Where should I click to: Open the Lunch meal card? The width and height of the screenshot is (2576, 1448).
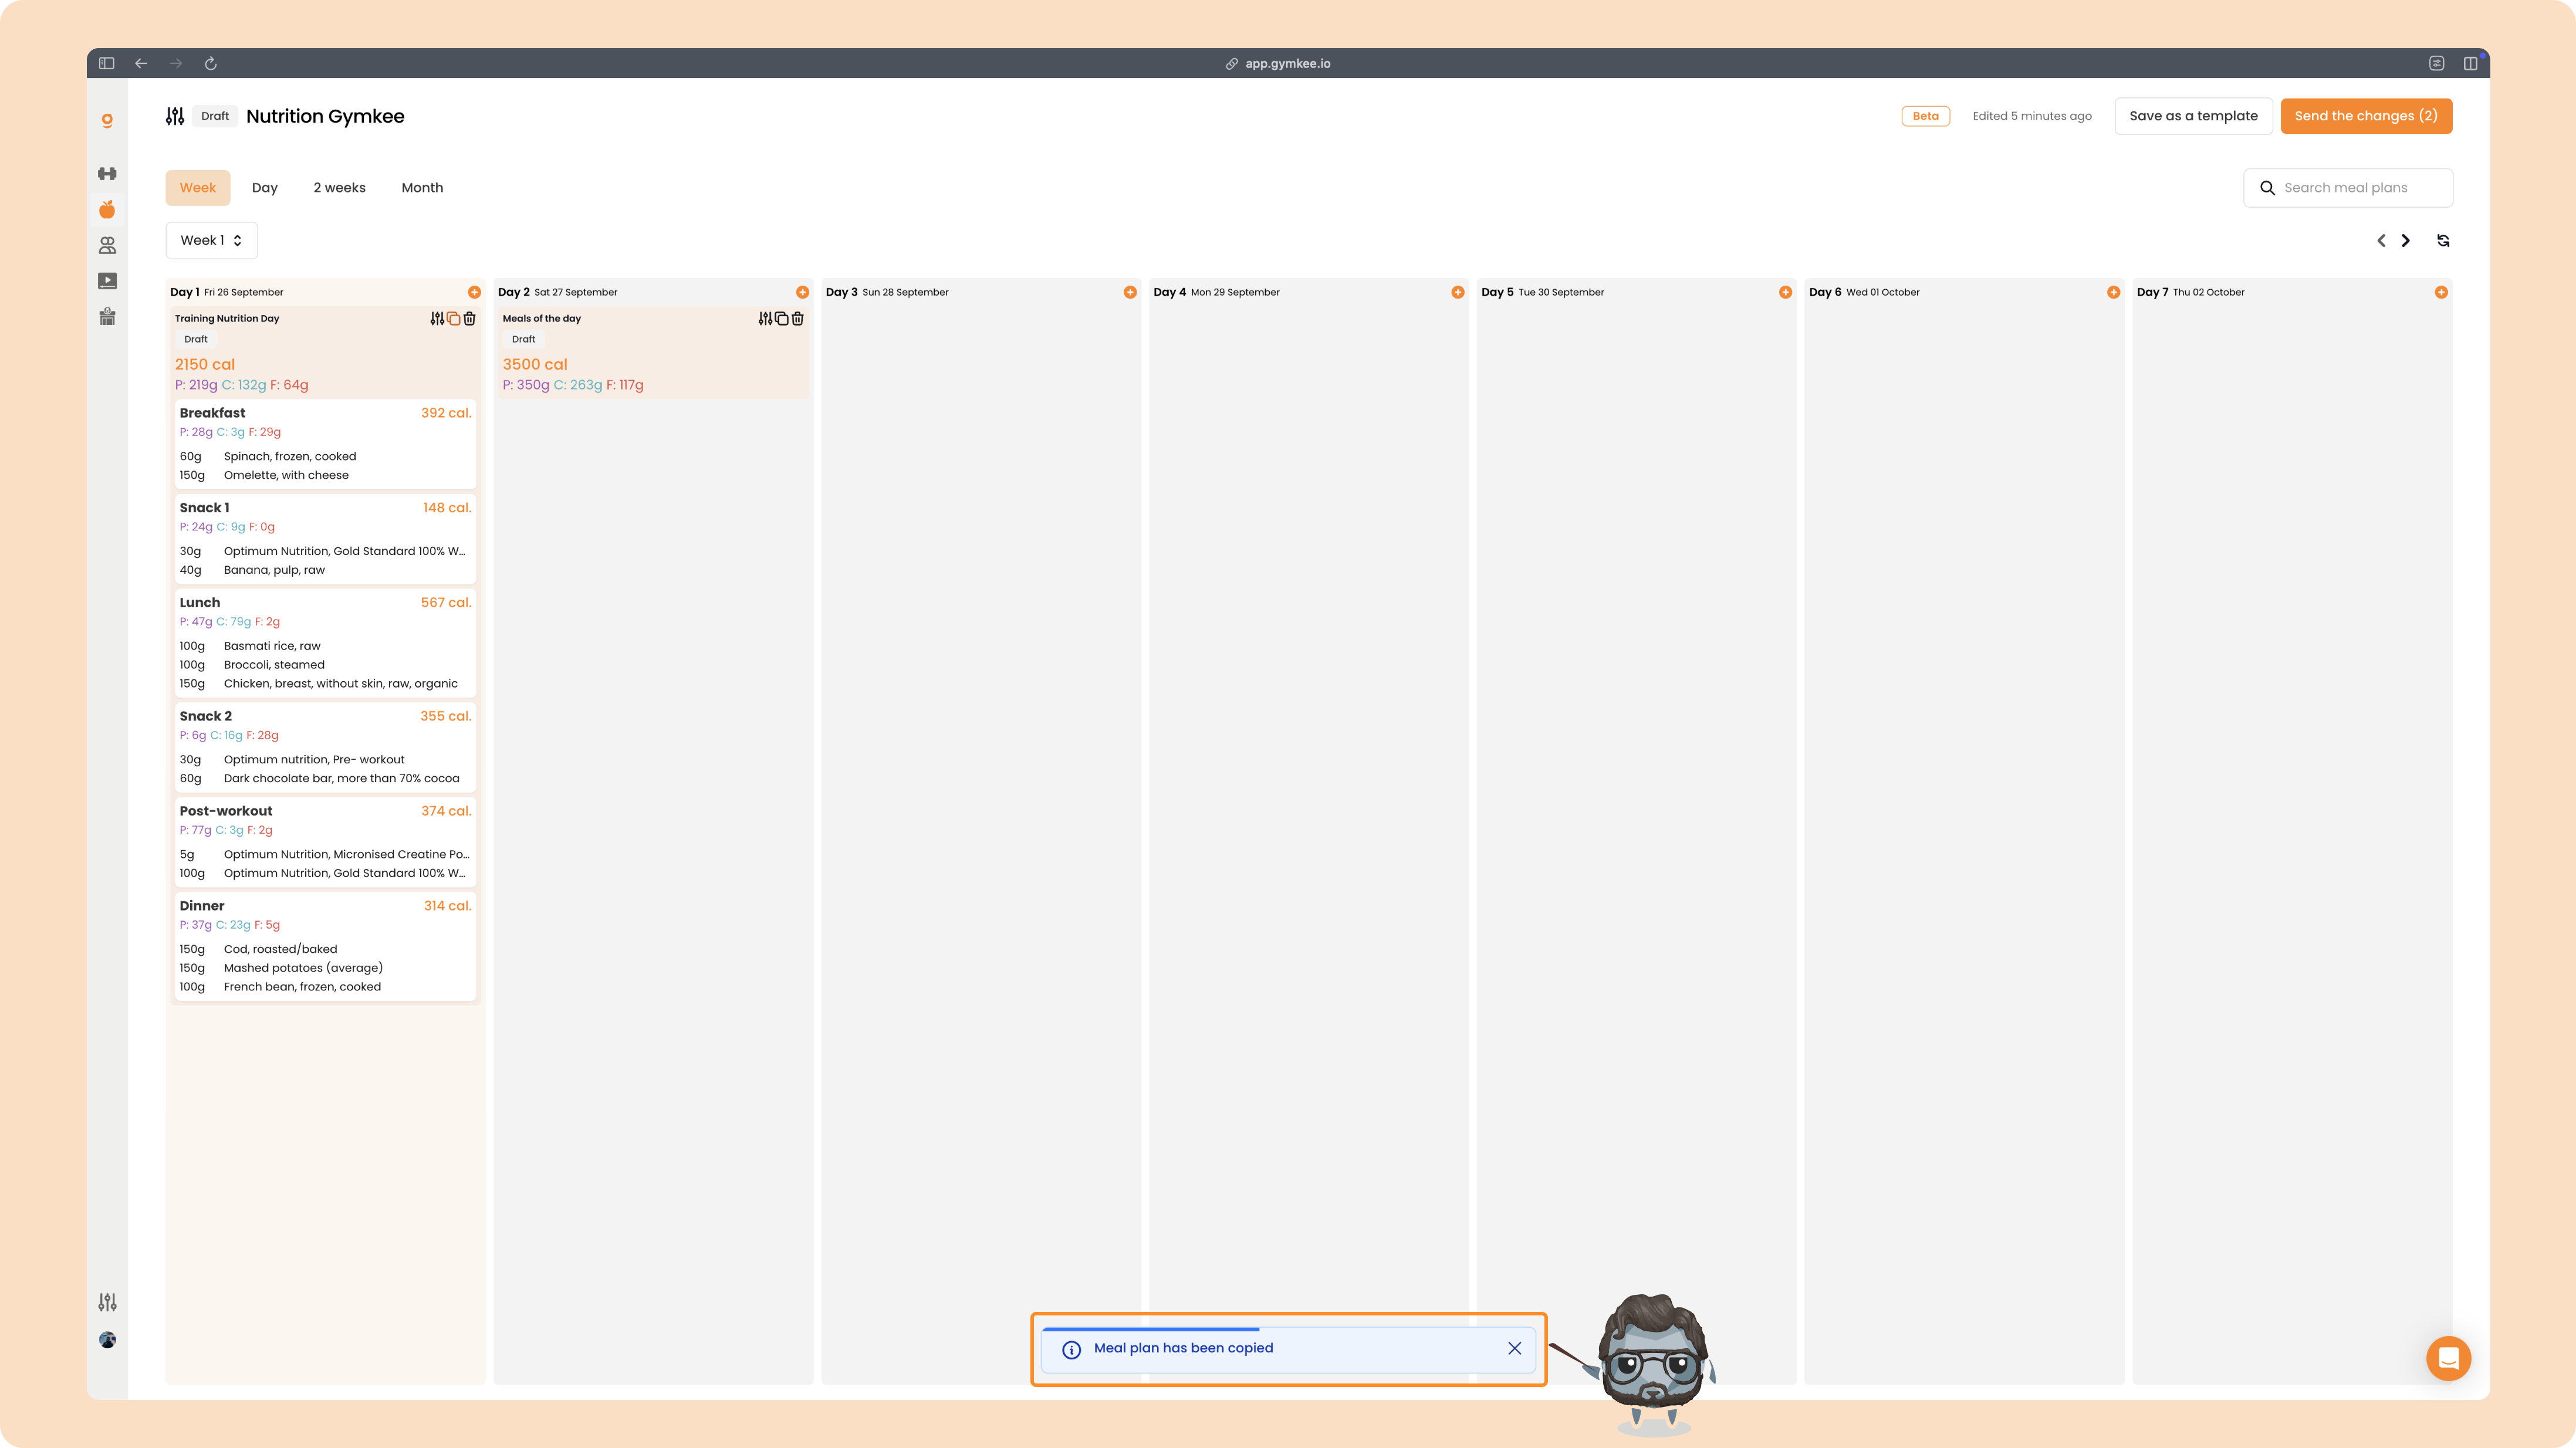click(325, 643)
